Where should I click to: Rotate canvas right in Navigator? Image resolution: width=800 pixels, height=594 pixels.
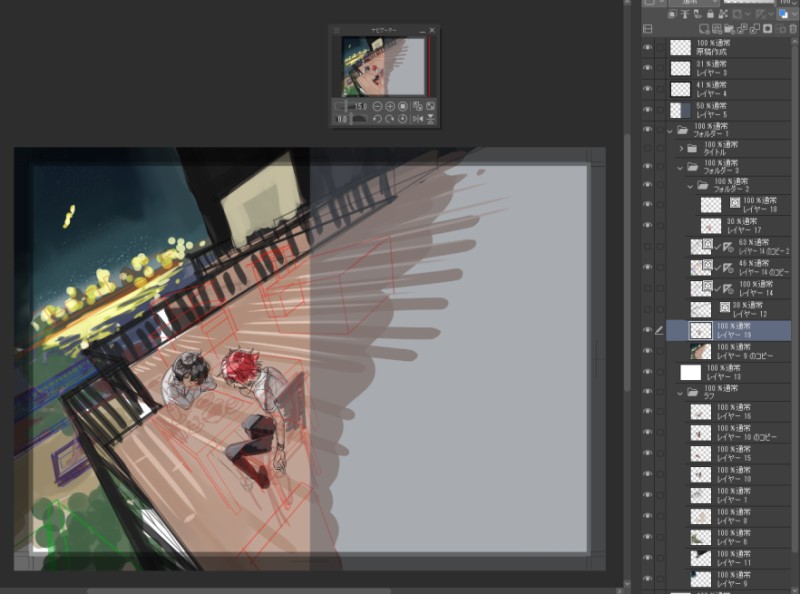tap(390, 119)
